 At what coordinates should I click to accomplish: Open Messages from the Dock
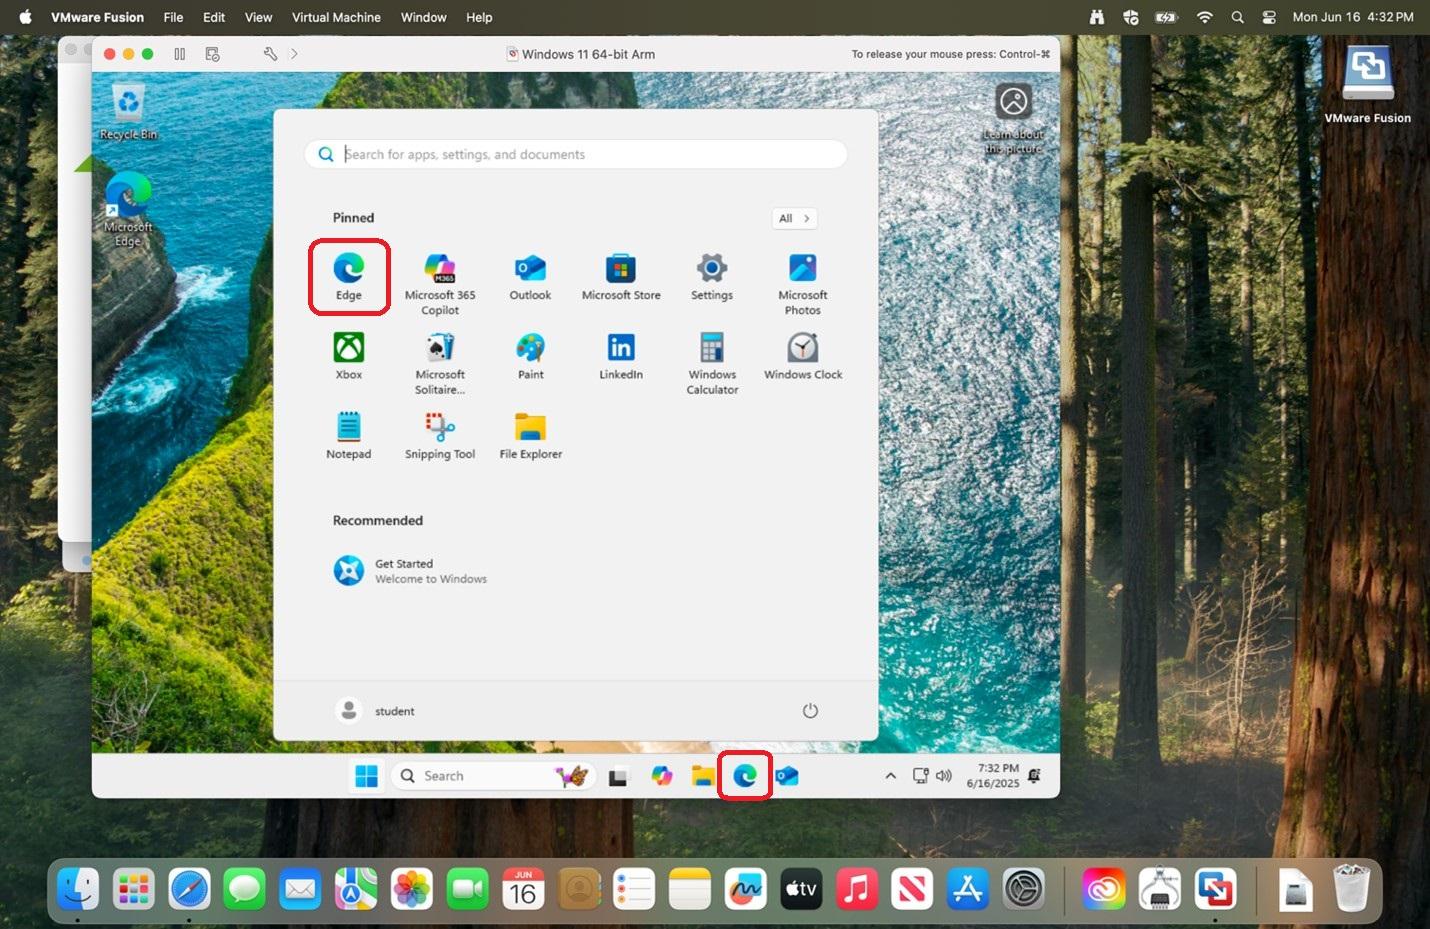point(244,888)
